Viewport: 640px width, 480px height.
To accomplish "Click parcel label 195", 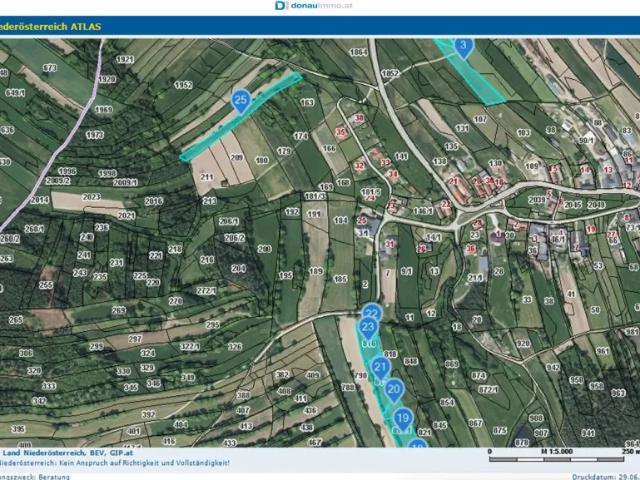I will click(x=285, y=276).
